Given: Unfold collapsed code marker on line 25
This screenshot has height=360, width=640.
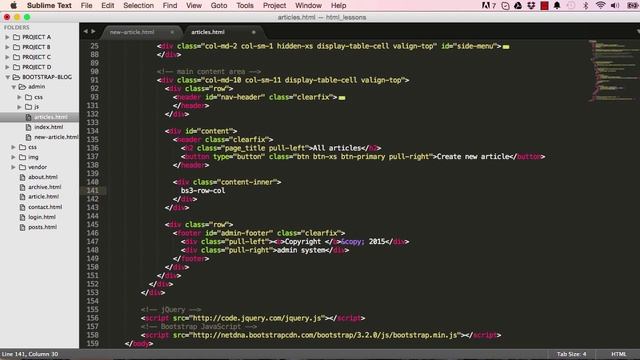Looking at the screenshot, I should coord(506,47).
